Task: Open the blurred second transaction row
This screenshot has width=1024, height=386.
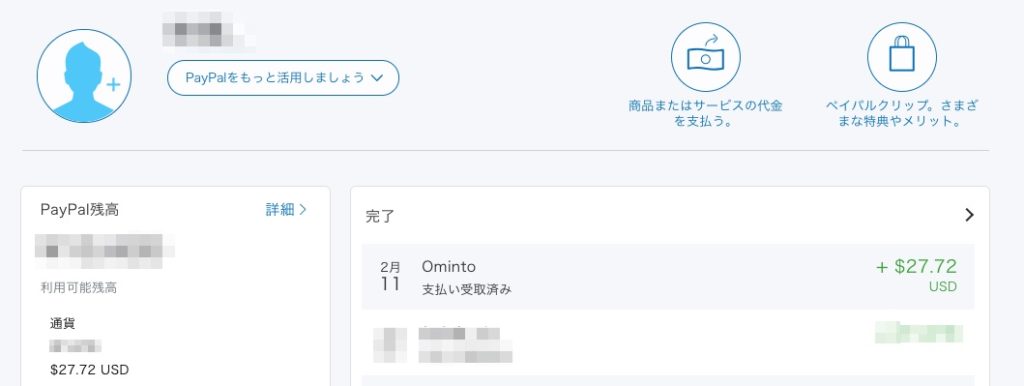Action: click(x=667, y=342)
